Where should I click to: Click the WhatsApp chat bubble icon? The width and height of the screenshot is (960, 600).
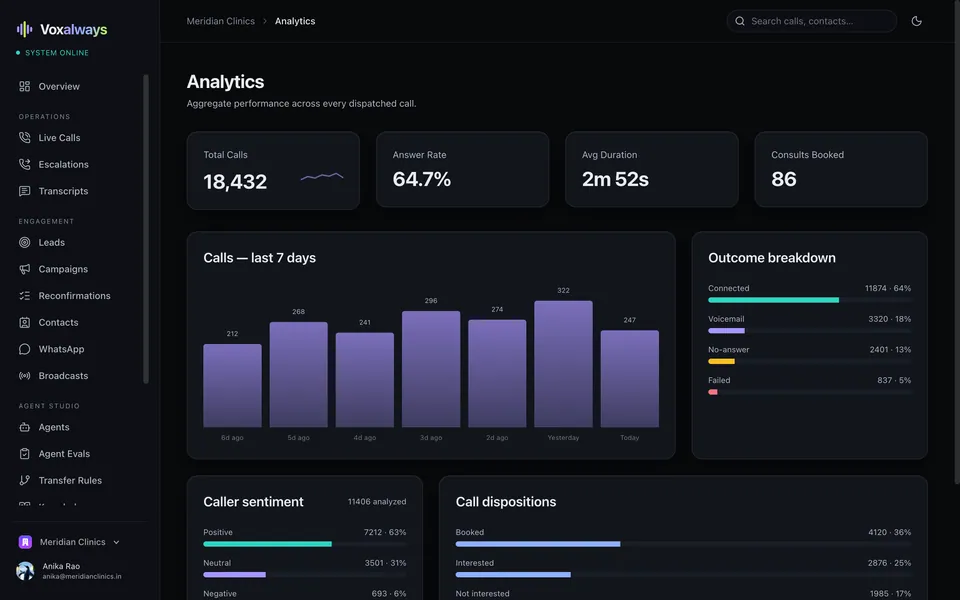[24, 349]
